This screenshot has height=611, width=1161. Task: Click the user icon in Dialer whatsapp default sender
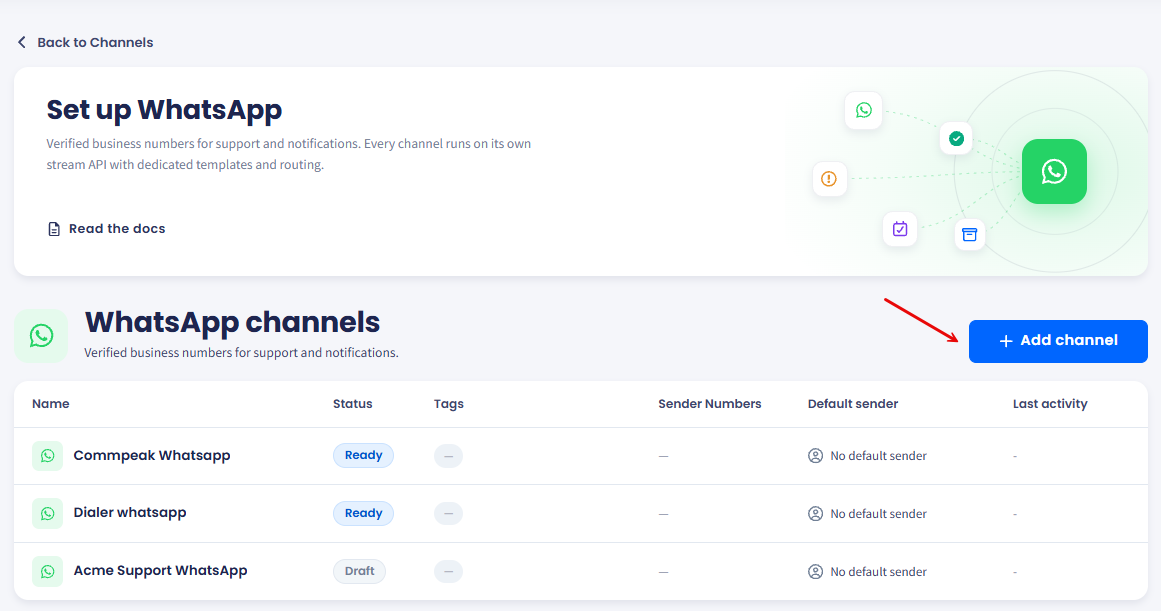(x=815, y=513)
